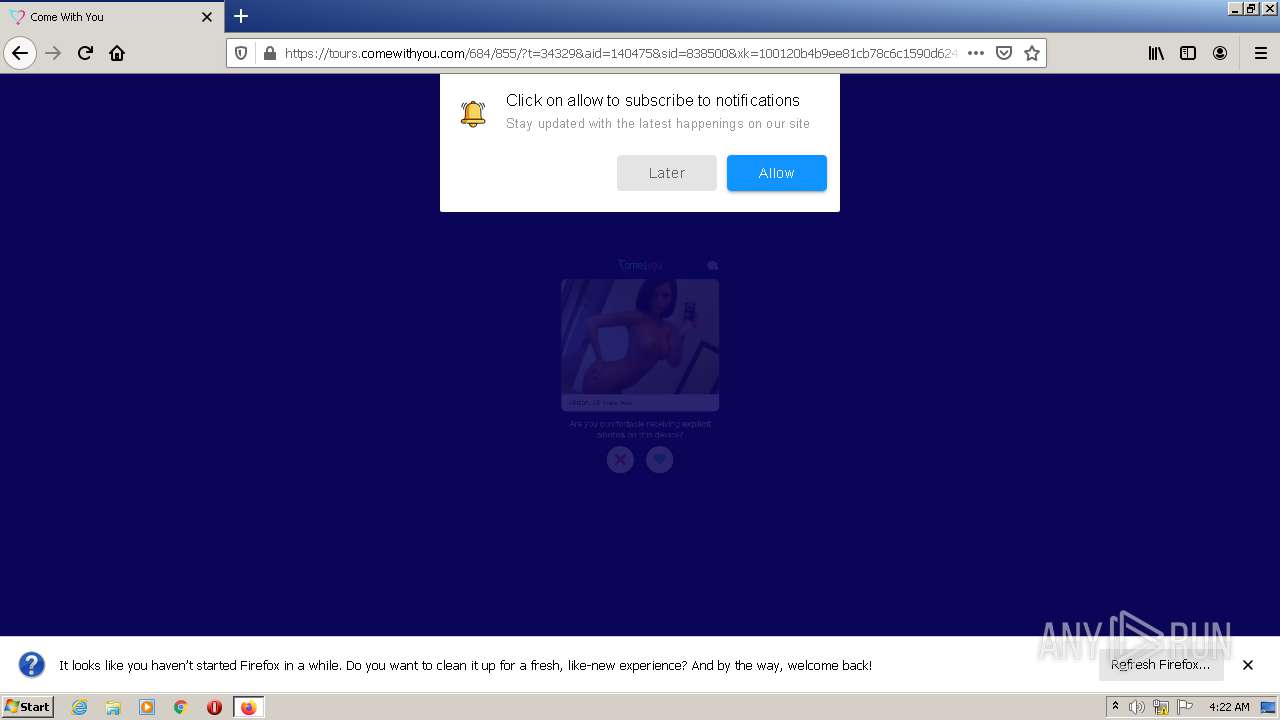Open page actions three-dot menu
The image size is (1280, 720).
click(x=976, y=53)
